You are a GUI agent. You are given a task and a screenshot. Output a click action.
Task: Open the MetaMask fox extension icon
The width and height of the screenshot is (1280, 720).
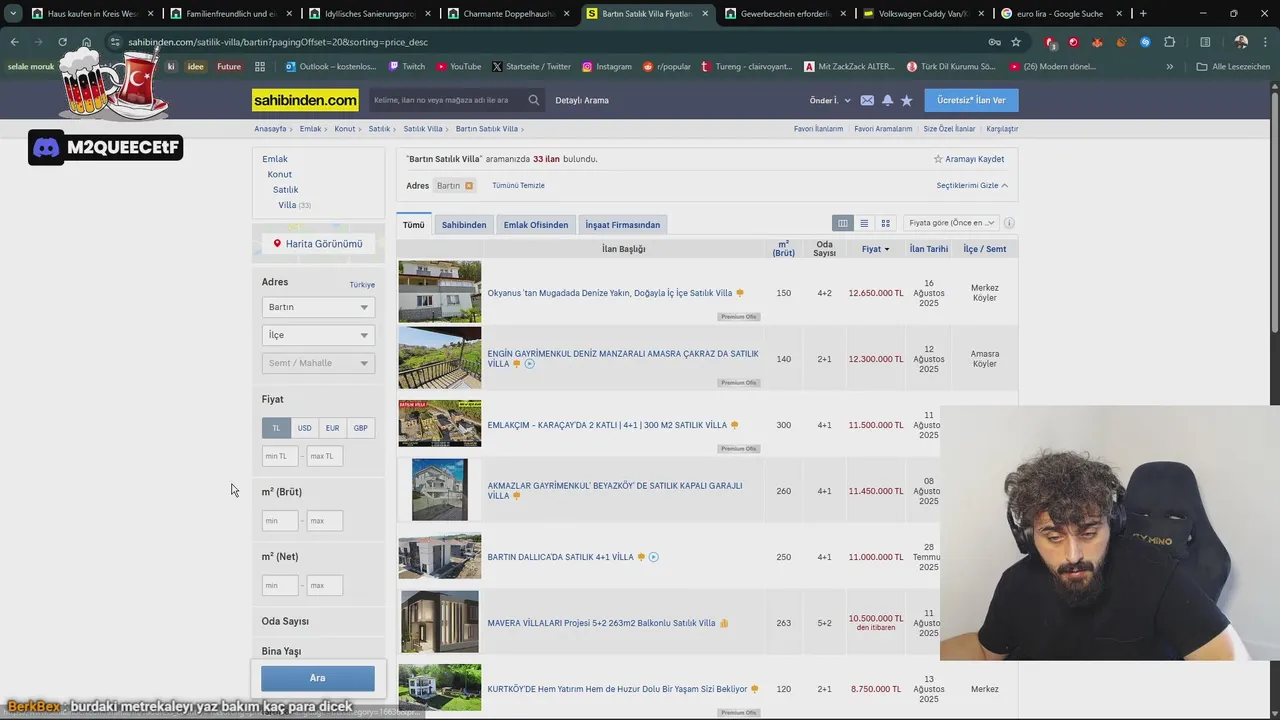1097,42
